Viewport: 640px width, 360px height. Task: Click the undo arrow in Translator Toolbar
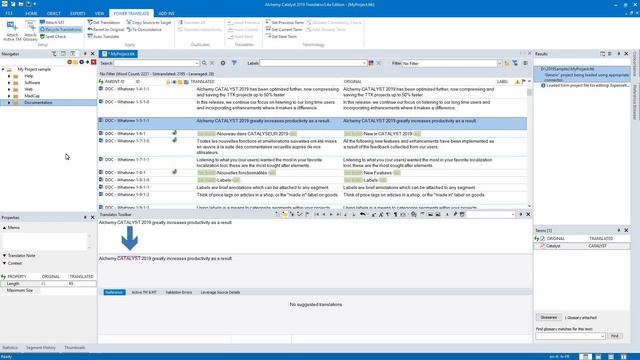point(362,214)
